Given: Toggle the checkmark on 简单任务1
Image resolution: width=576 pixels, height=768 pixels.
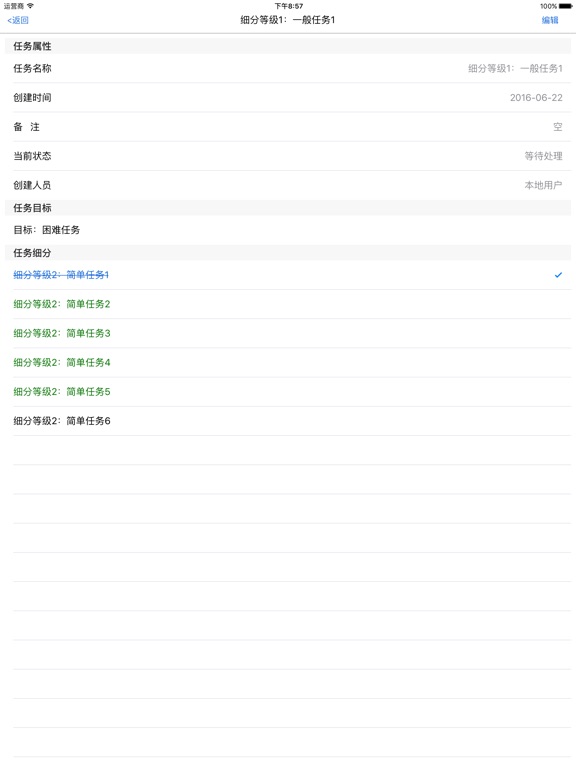Looking at the screenshot, I should pyautogui.click(x=558, y=275).
